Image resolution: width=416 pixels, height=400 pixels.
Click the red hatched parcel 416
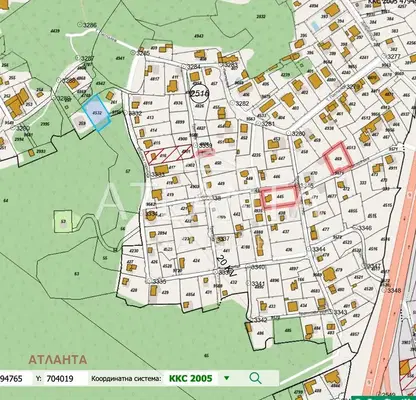(168, 155)
